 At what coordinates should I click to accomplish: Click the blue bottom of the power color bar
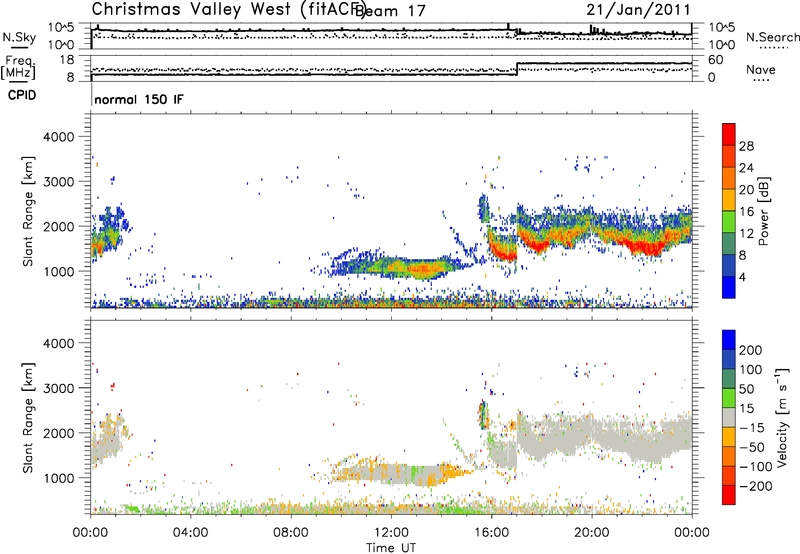(x=729, y=287)
